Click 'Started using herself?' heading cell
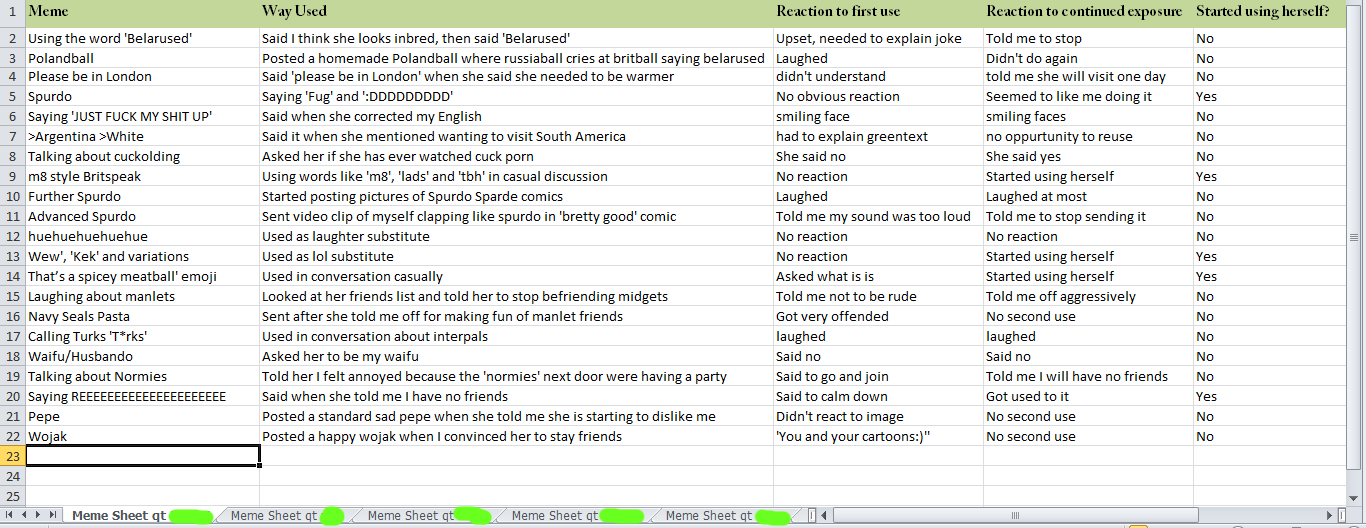This screenshot has width=1366, height=528. click(x=1269, y=14)
